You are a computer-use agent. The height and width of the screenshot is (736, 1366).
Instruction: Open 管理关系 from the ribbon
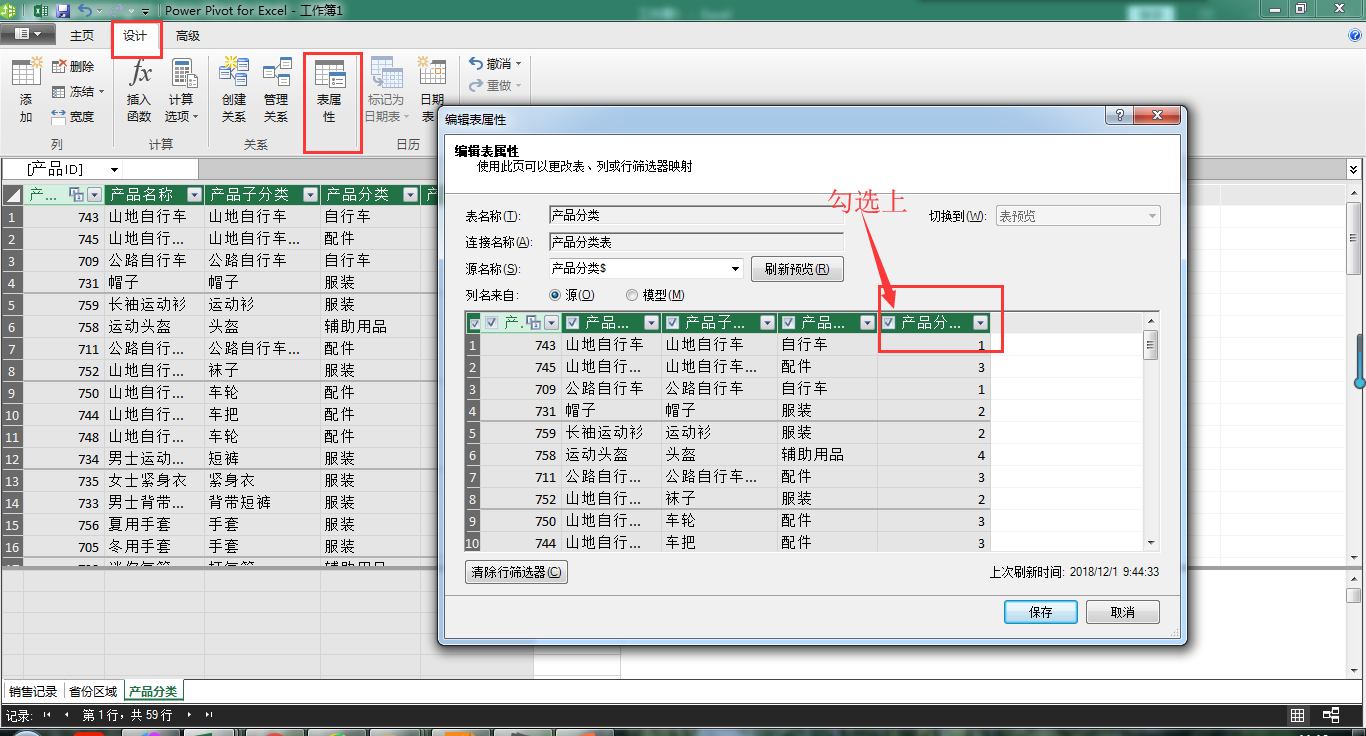click(x=276, y=92)
